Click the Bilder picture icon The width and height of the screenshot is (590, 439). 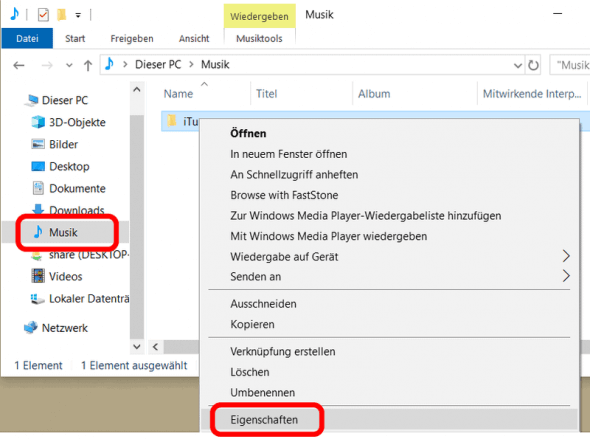coord(38,144)
